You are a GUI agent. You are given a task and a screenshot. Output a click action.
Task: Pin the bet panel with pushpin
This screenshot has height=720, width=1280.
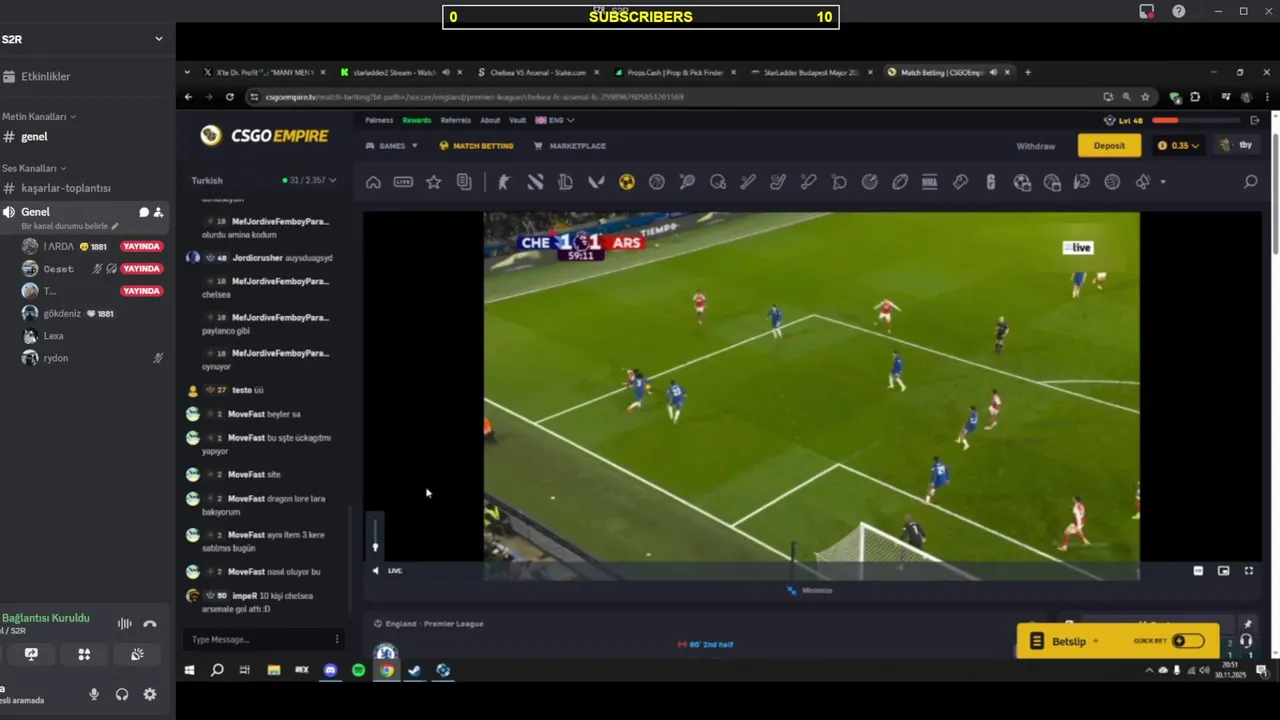[1247, 624]
